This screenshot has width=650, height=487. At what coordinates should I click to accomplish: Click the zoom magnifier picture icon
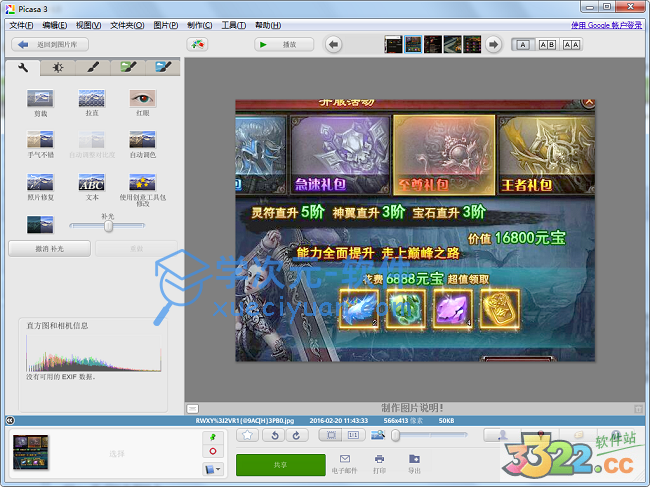[378, 435]
